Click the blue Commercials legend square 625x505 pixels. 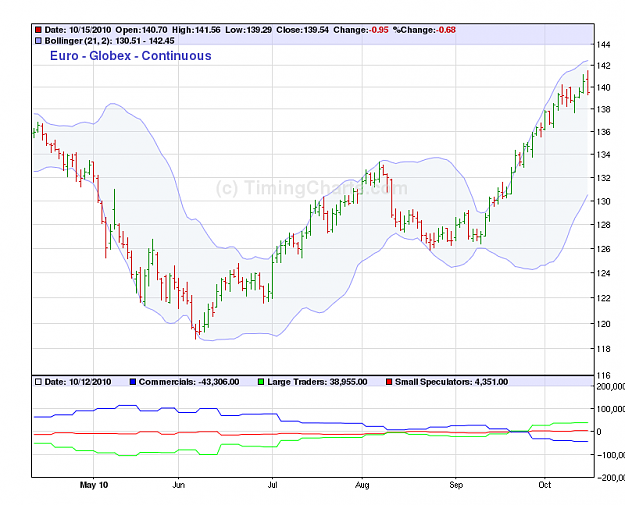pyautogui.click(x=133, y=382)
